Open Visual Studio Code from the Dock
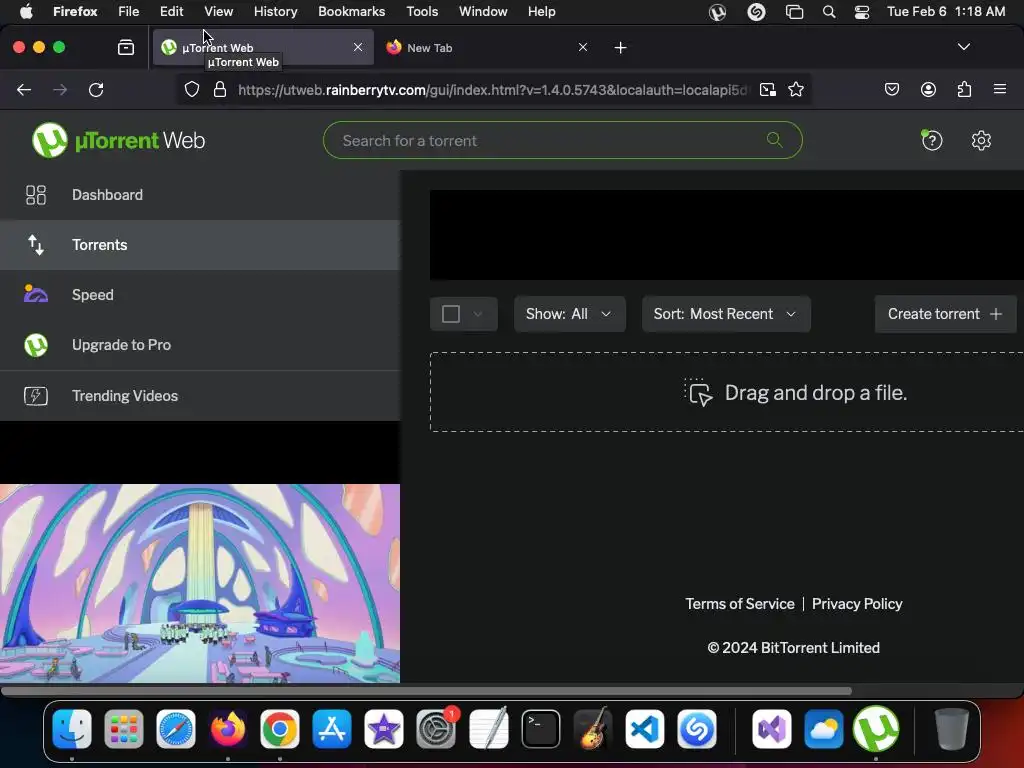Image resolution: width=1024 pixels, height=768 pixels. click(x=645, y=729)
